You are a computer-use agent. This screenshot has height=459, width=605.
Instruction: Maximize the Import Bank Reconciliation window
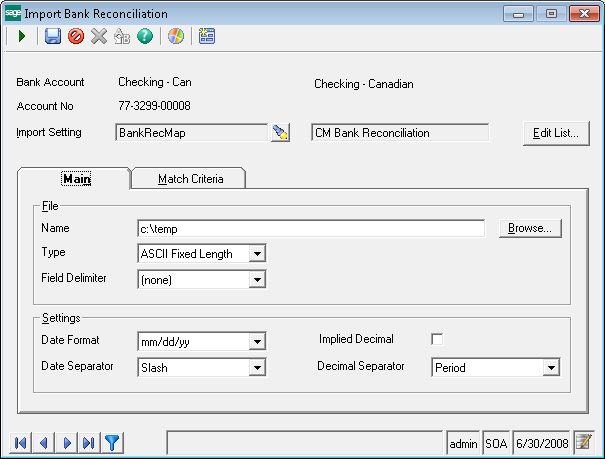(x=551, y=14)
